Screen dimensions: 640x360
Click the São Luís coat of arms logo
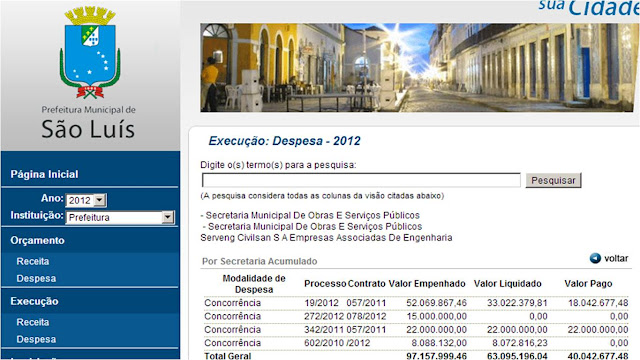pos(90,52)
